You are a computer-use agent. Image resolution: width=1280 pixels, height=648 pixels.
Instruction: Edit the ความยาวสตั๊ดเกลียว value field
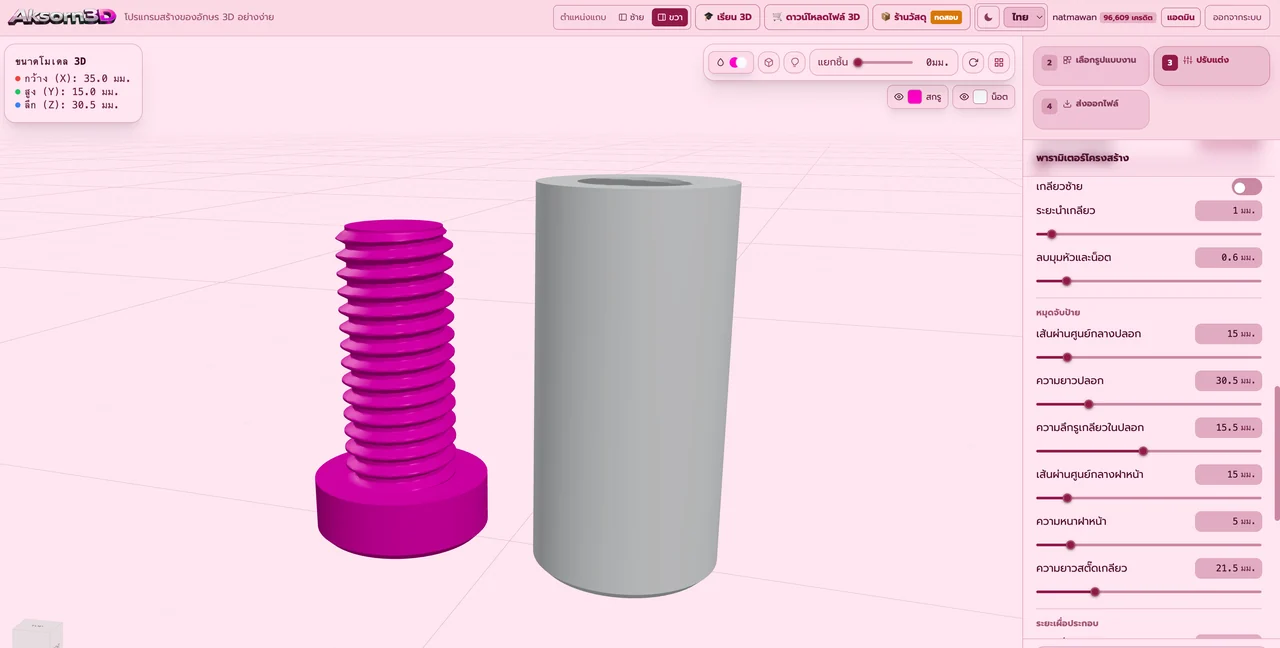[1228, 569]
